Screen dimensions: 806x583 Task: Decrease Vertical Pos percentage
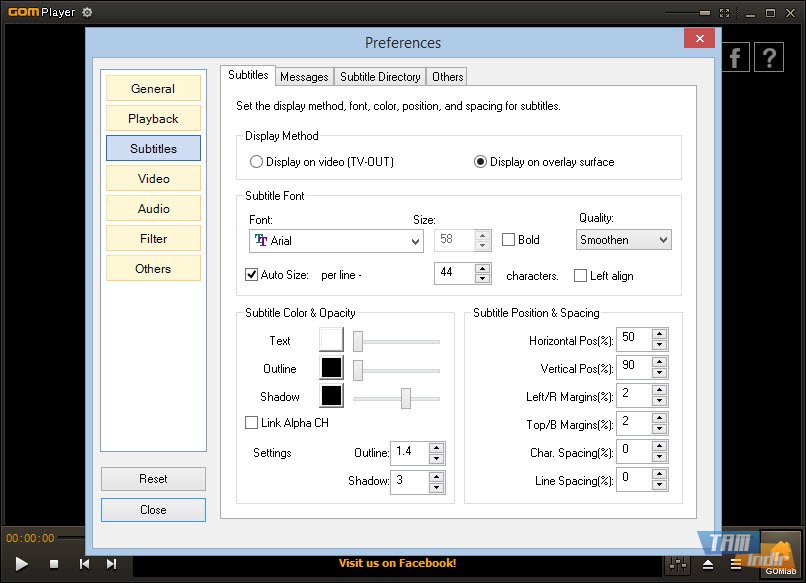coord(660,372)
